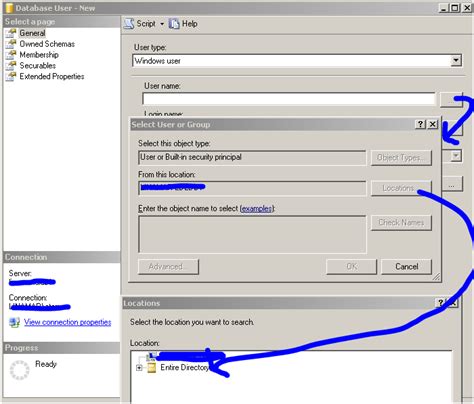474x404 pixels.
Task: Click the Database User title bar icon
Action: coord(9,8)
